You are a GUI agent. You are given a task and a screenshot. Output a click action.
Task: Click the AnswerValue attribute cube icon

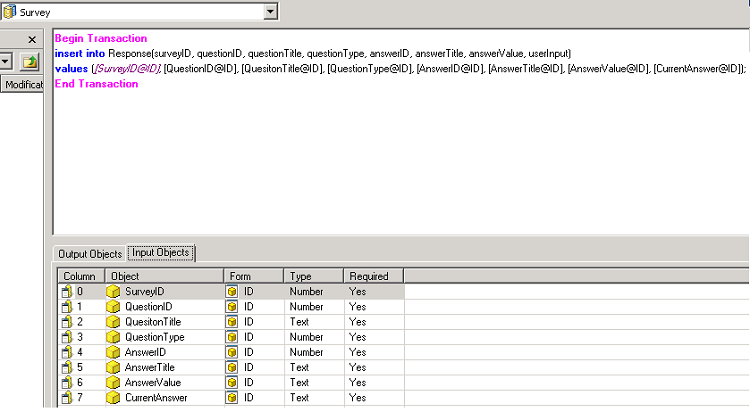coord(113,383)
